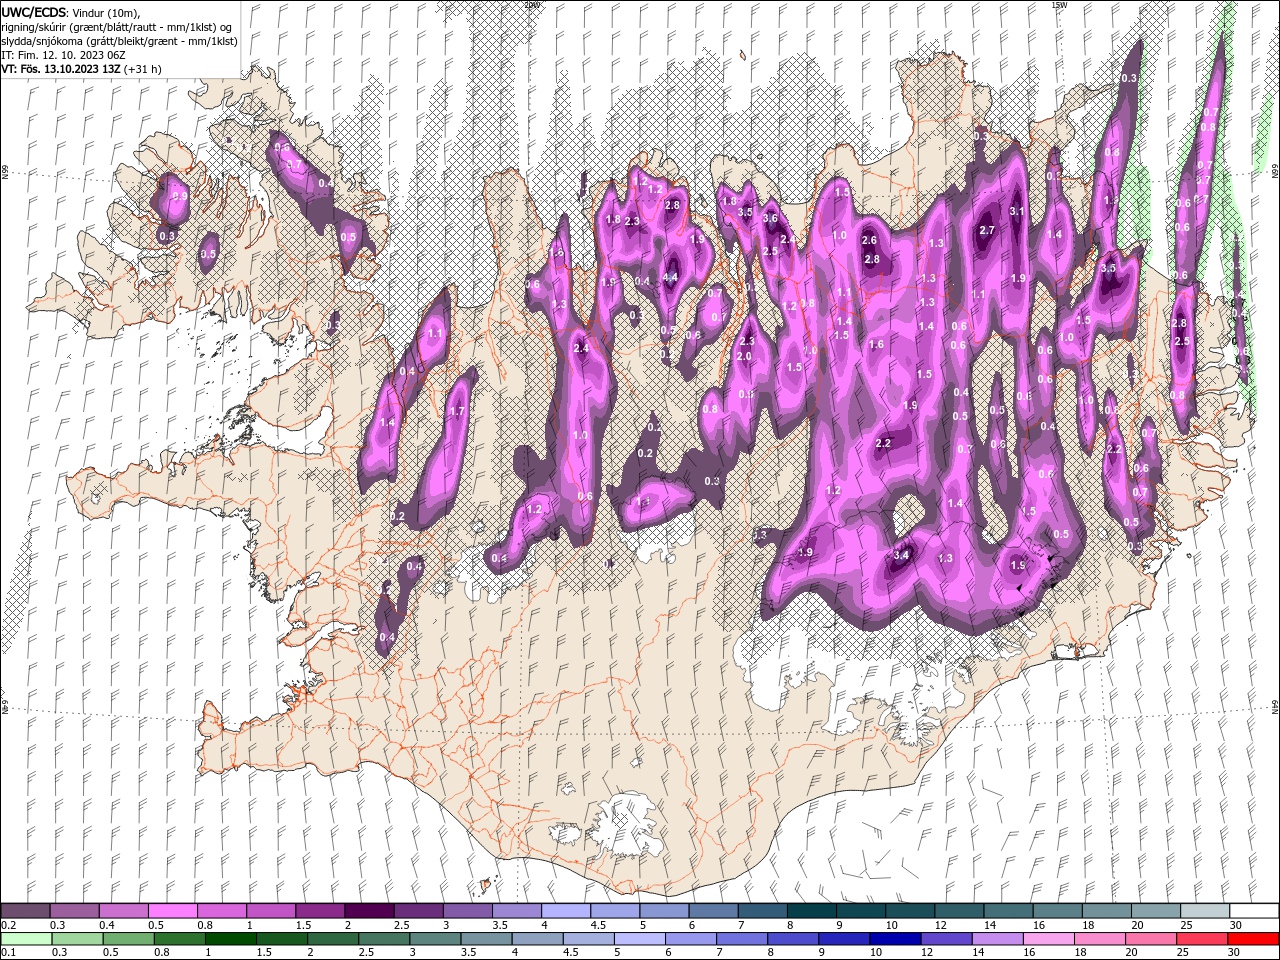Click the snowfall value 3.4 on the map
The width and height of the screenshot is (1280, 960).
[x=901, y=555]
